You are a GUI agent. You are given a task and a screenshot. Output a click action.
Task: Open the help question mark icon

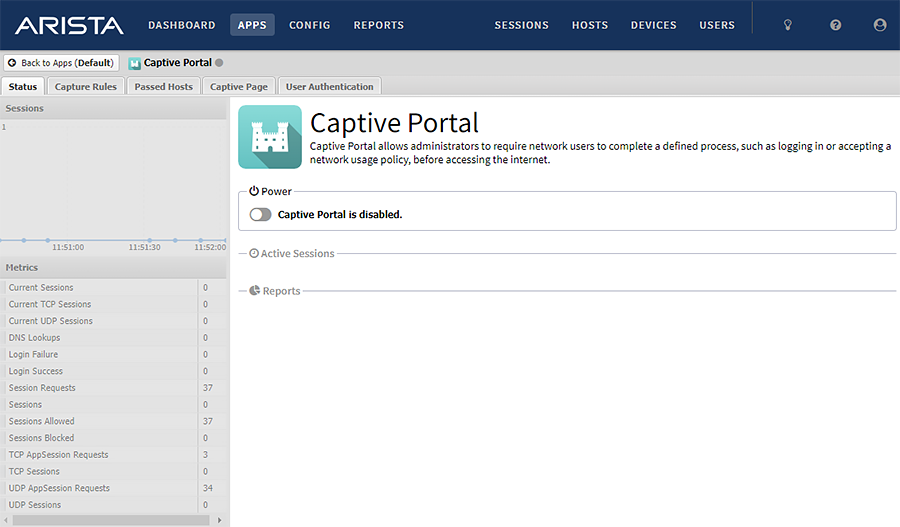(835, 25)
